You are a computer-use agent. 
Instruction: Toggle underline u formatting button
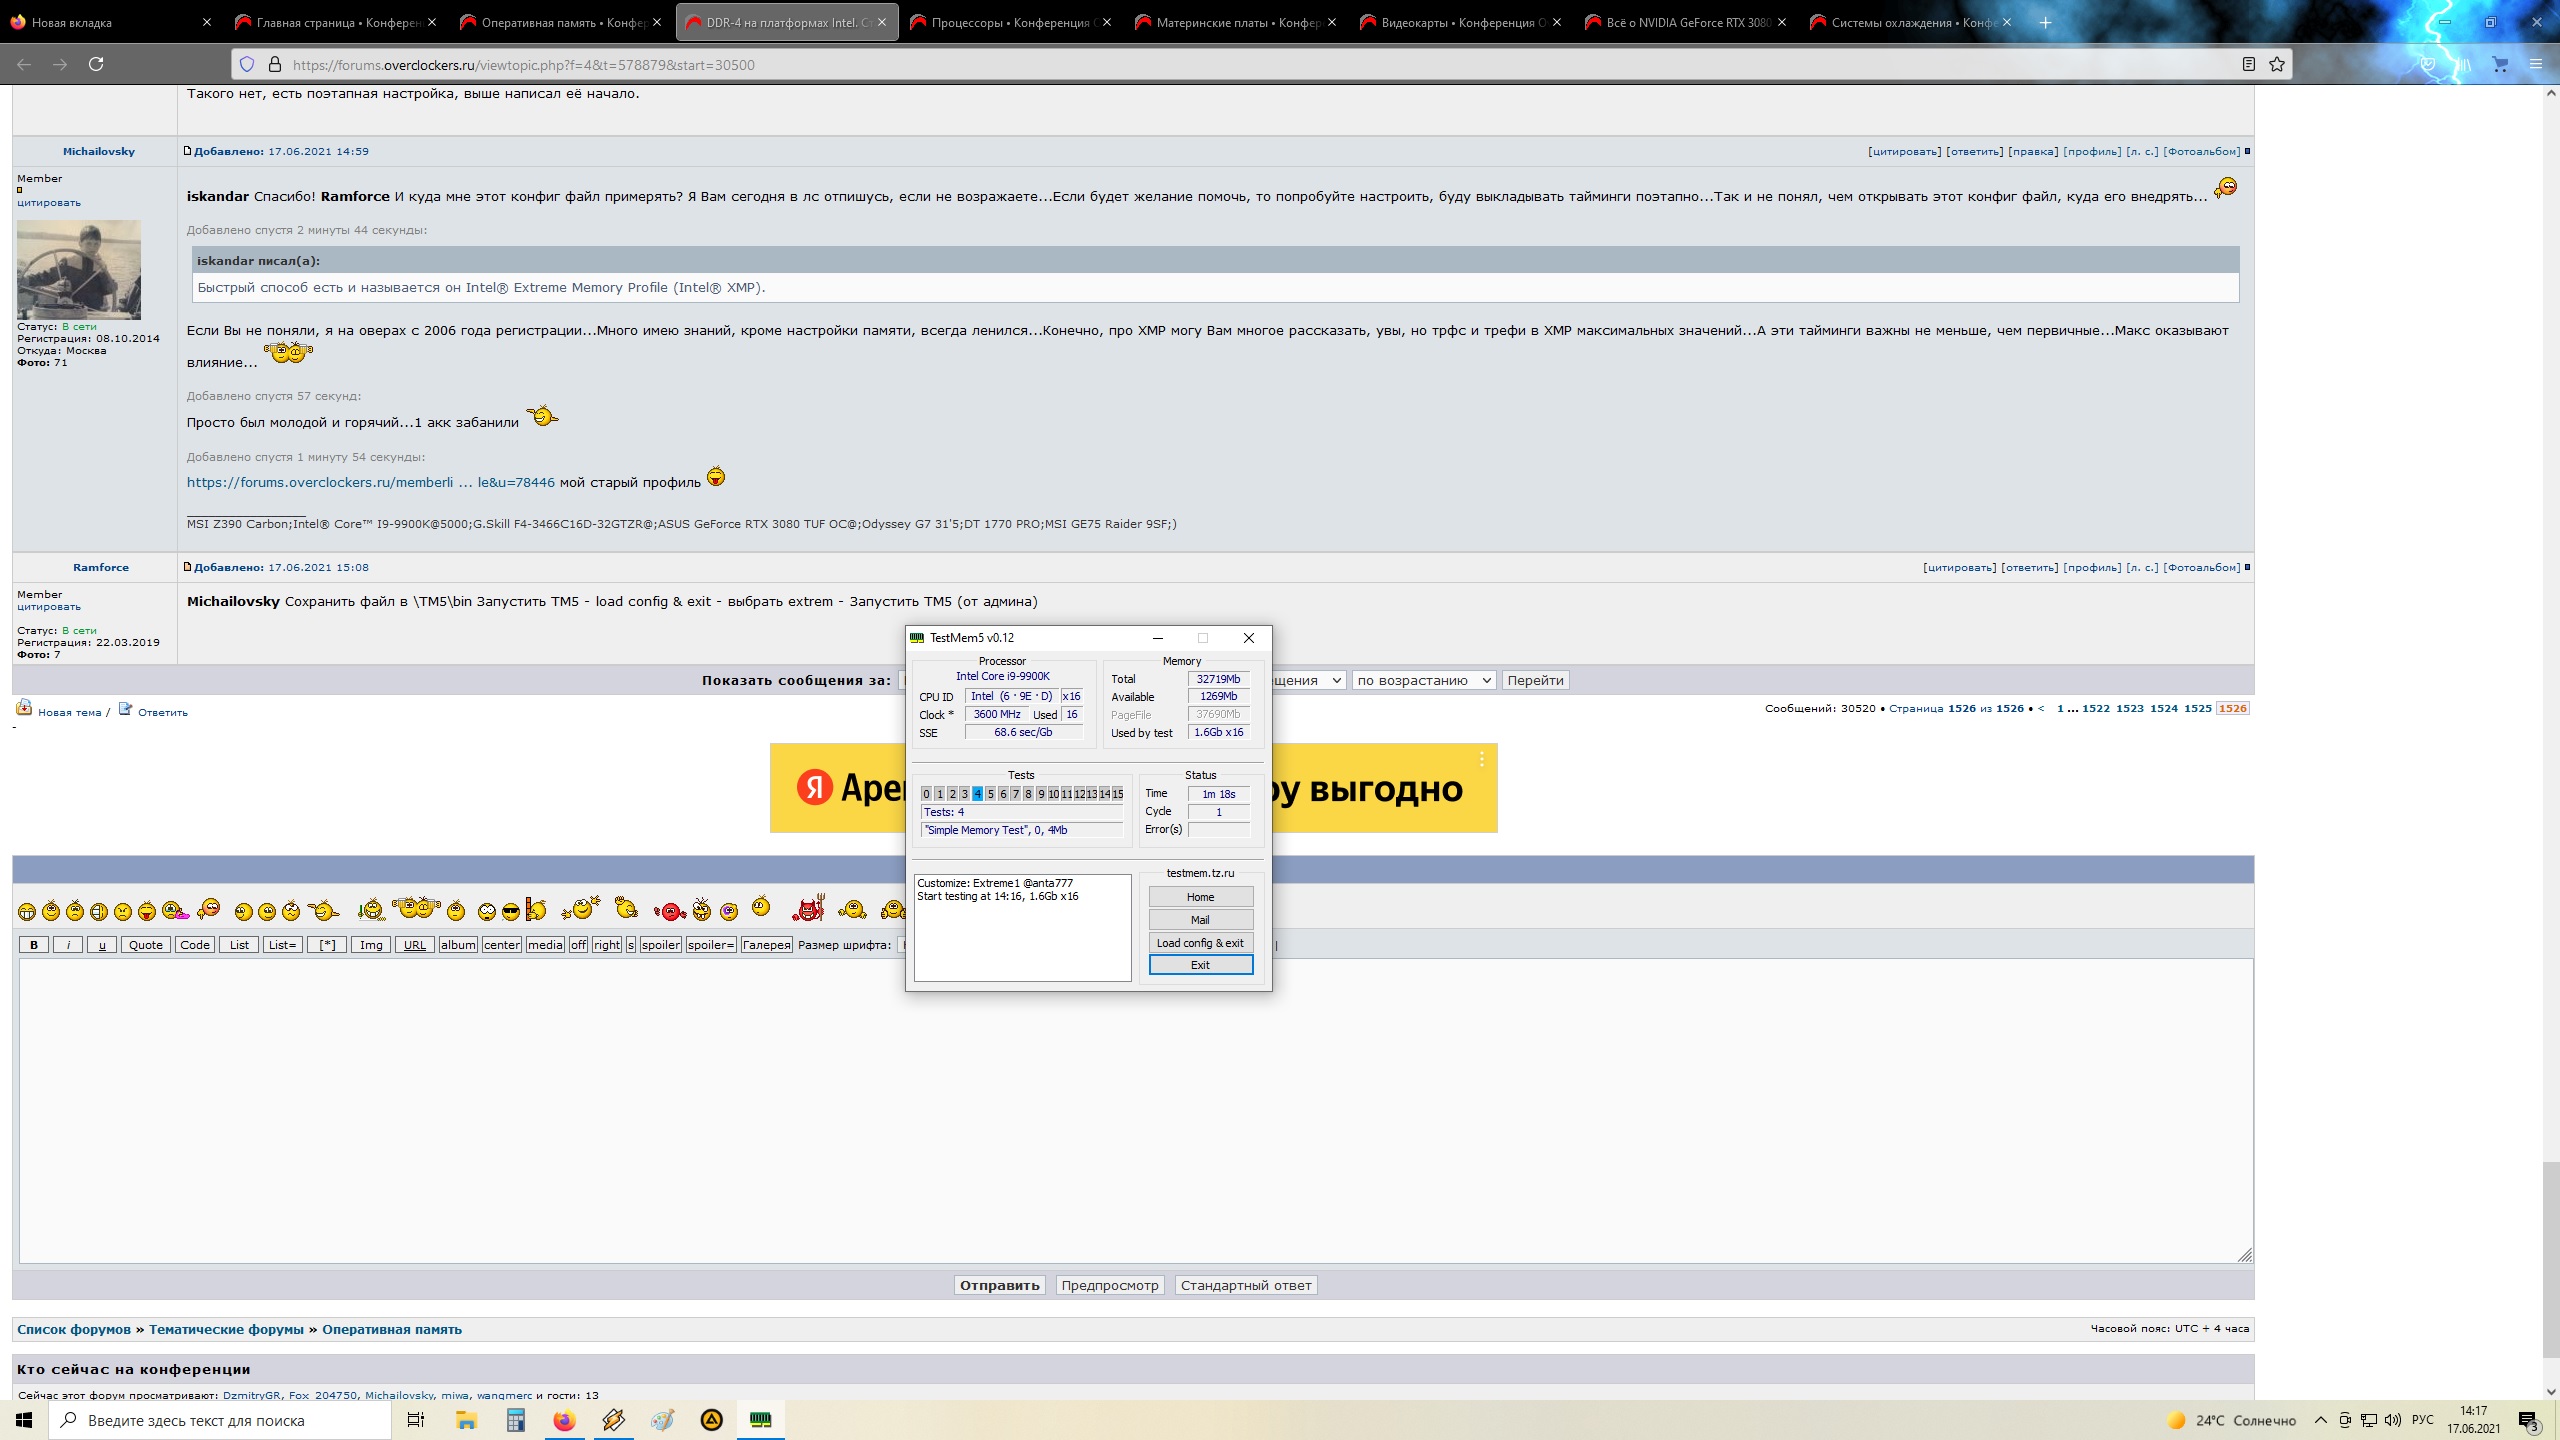click(102, 945)
